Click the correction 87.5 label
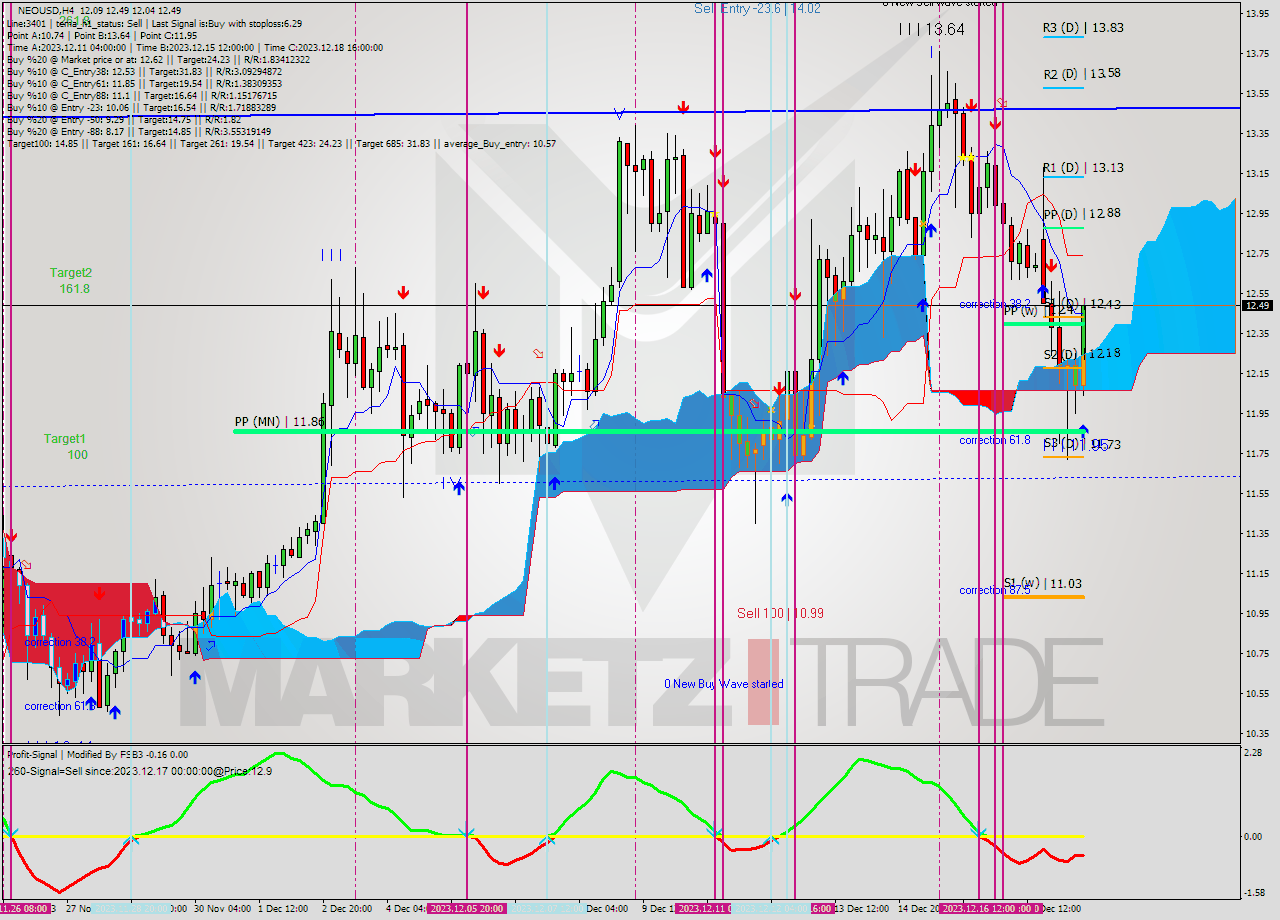 [995, 590]
